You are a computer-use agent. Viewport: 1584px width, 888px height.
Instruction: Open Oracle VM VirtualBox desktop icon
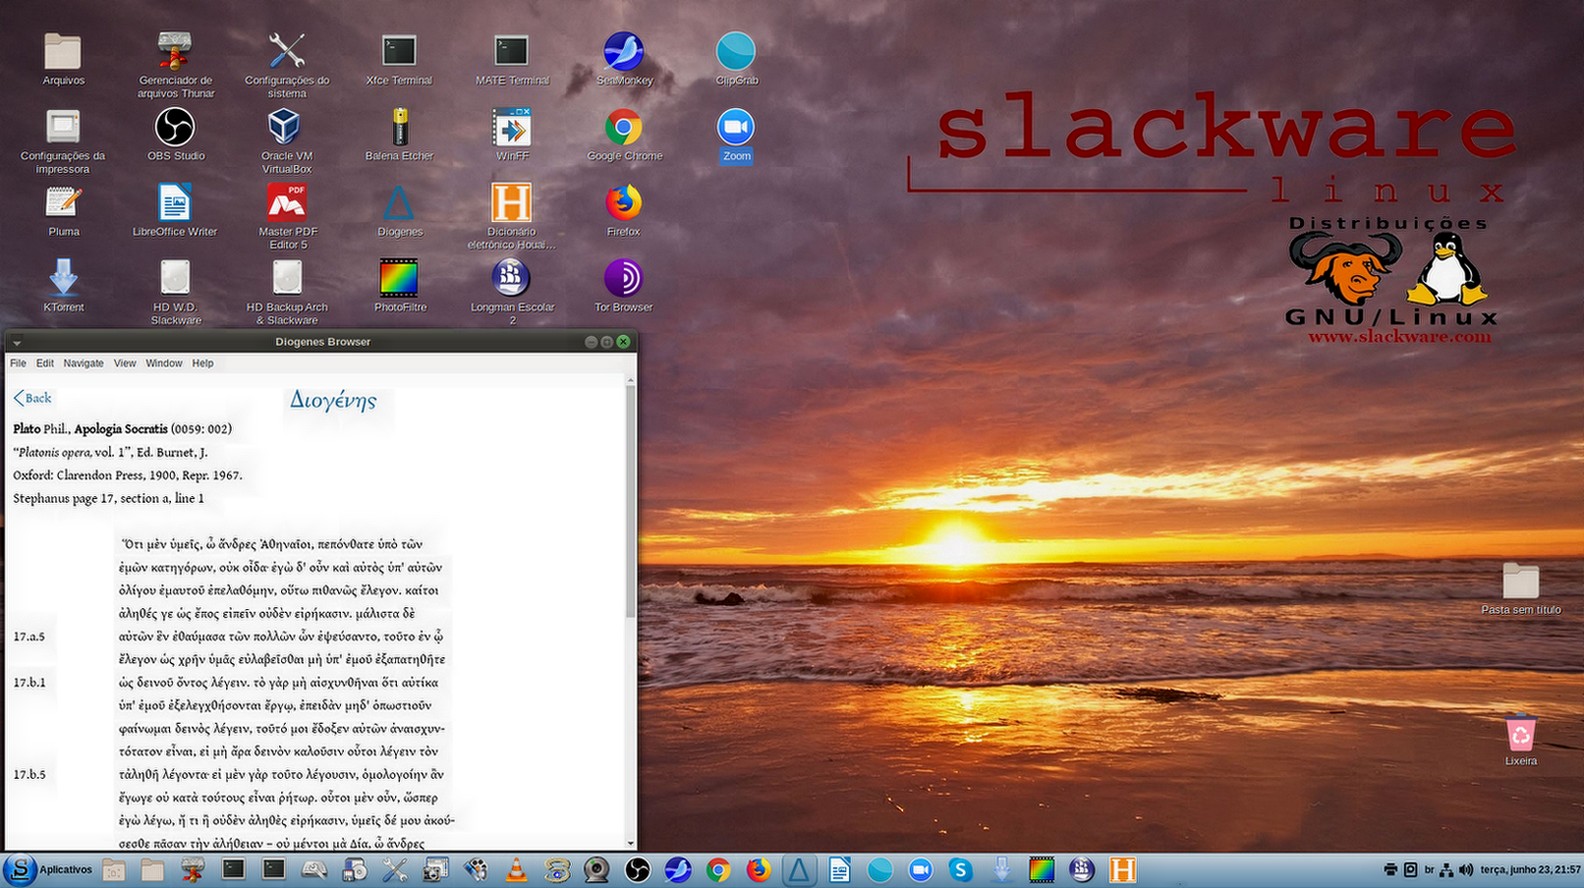(x=286, y=128)
